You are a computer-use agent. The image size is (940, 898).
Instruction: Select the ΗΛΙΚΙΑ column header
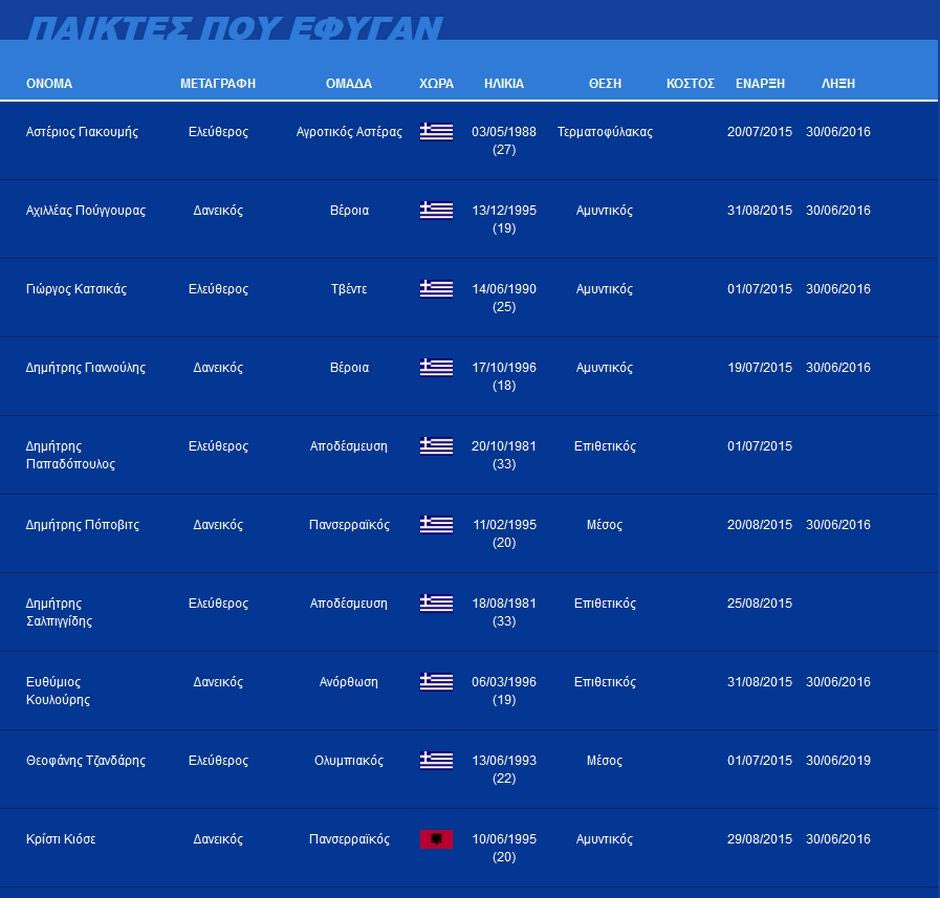click(504, 84)
